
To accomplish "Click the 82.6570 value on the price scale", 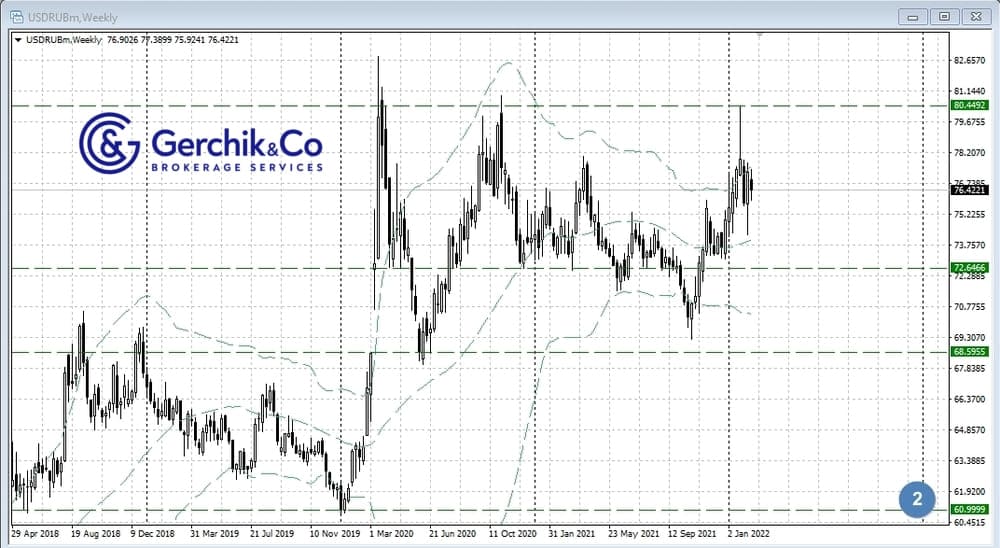I will click(x=970, y=61).
